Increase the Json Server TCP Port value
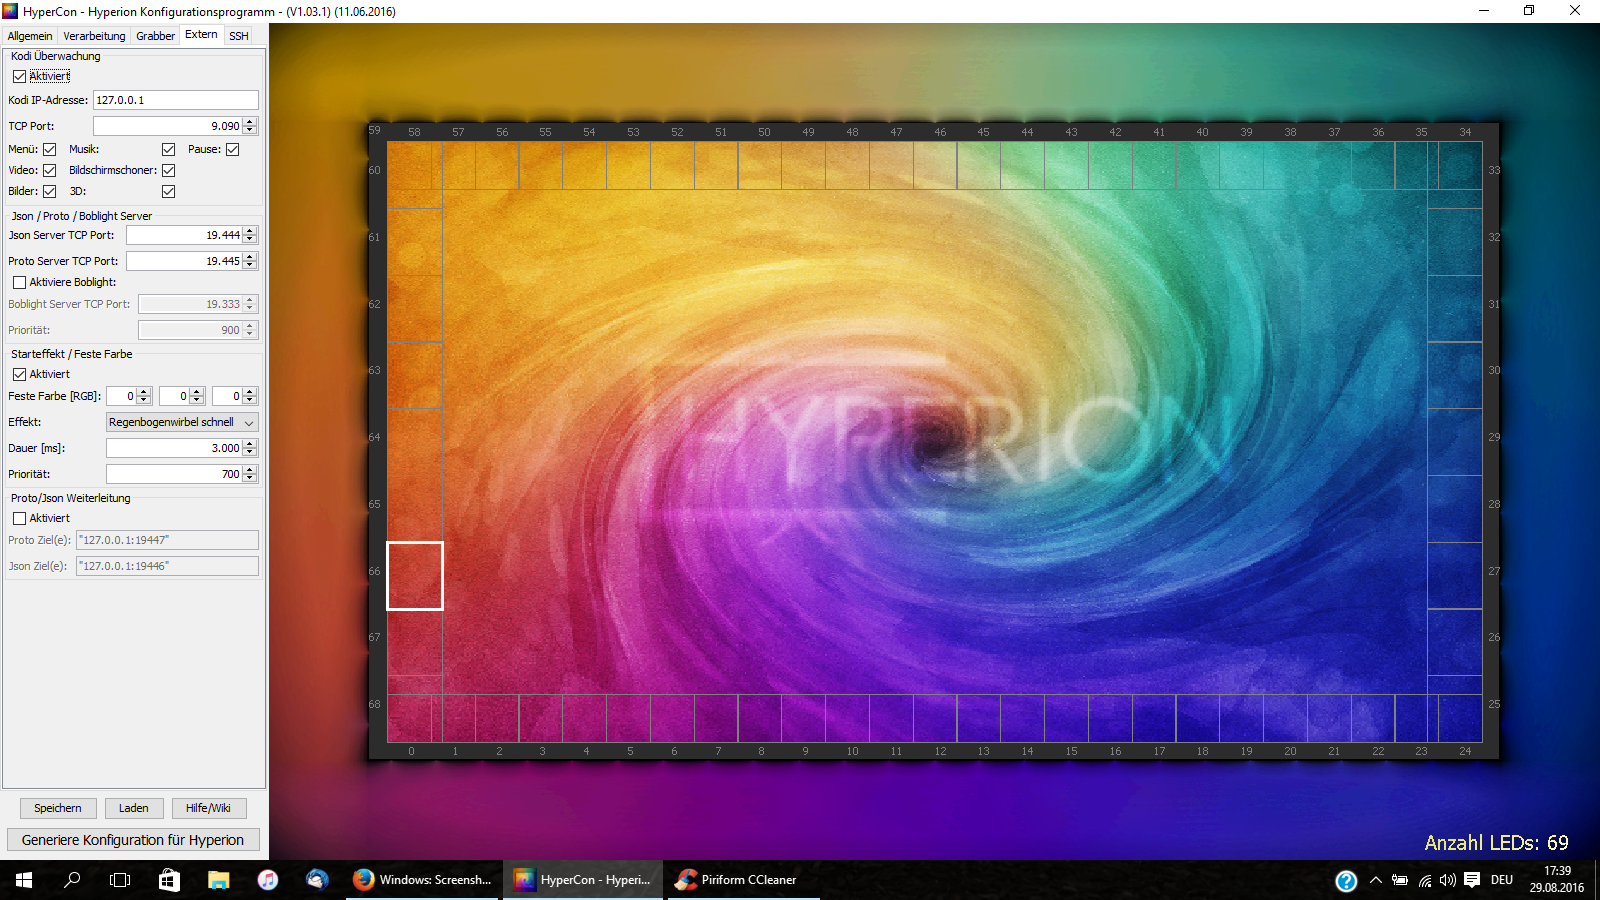The image size is (1600, 900). pyautogui.click(x=250, y=231)
